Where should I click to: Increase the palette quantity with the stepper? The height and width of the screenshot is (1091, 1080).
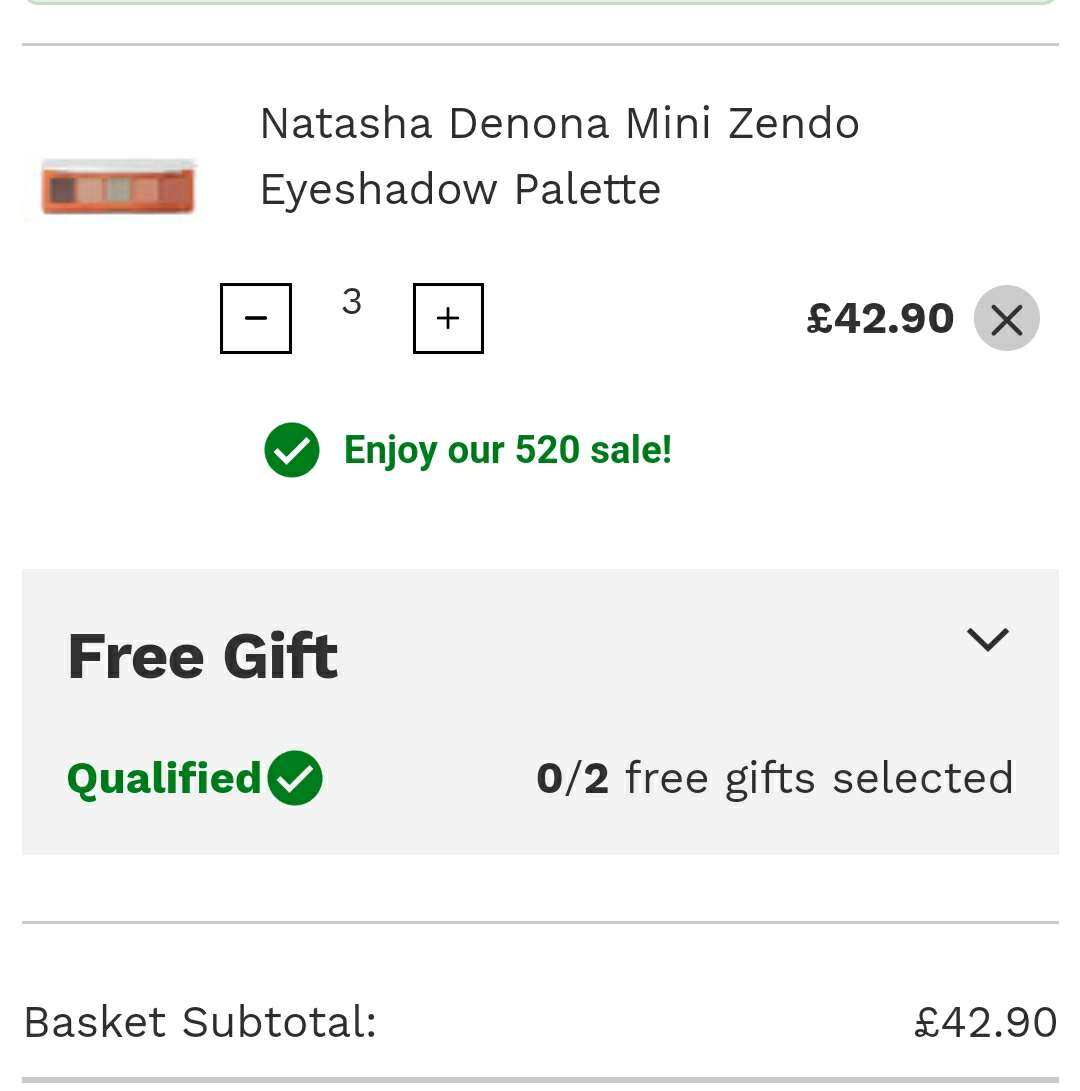click(448, 318)
